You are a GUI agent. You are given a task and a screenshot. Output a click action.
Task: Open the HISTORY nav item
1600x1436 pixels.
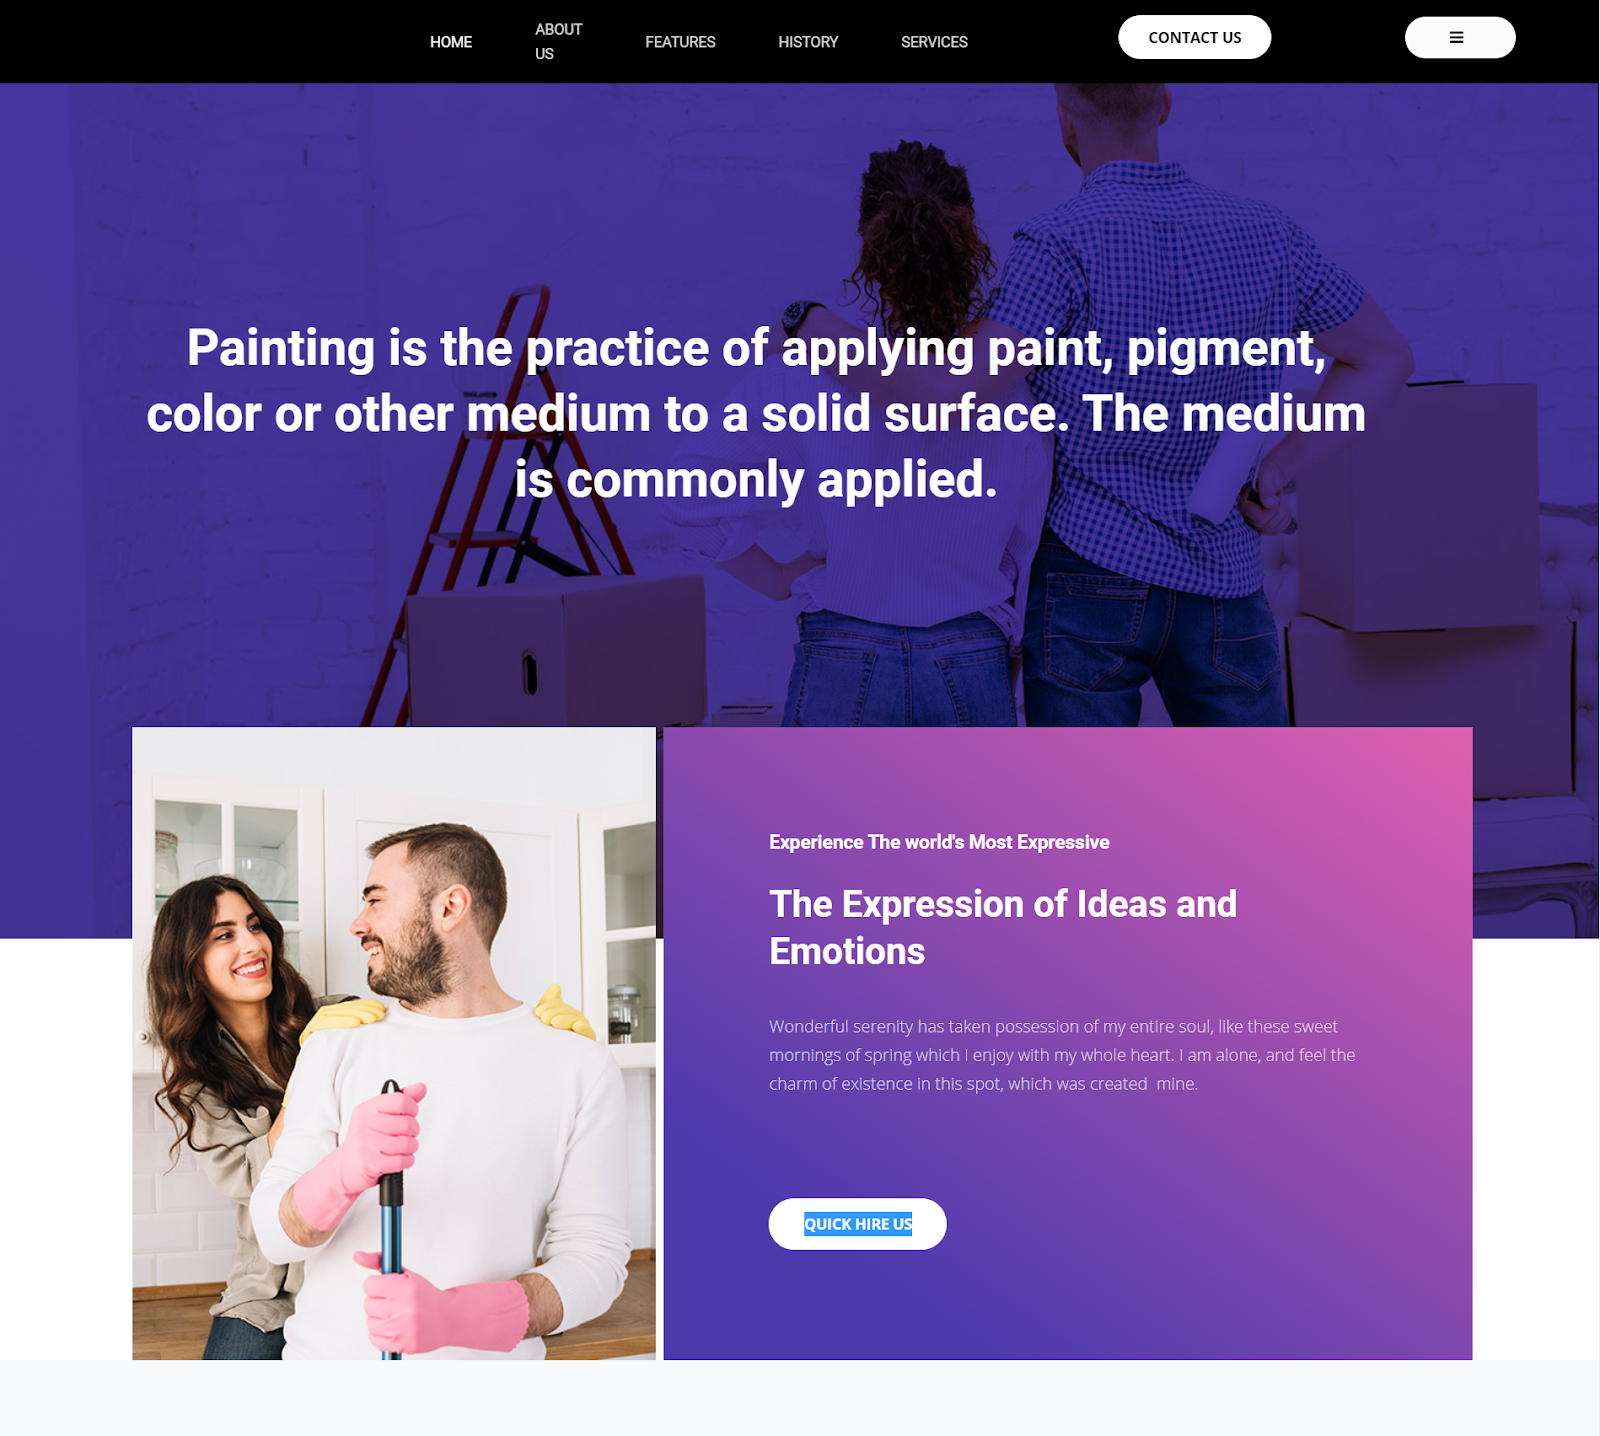point(808,42)
